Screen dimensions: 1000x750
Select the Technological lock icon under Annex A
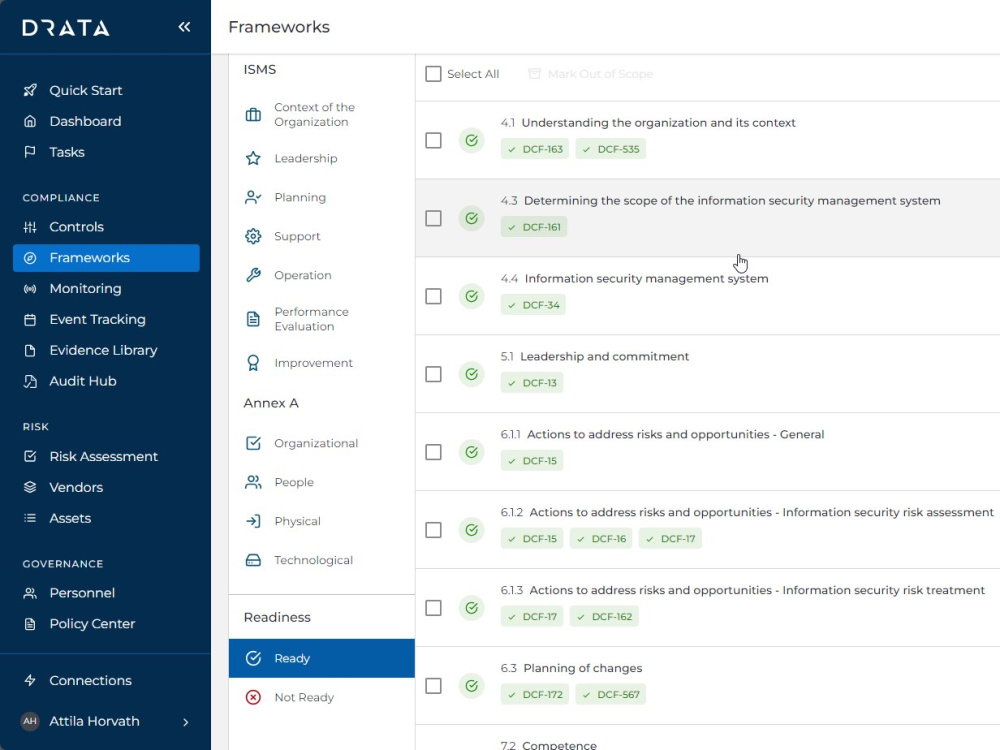[x=253, y=560]
